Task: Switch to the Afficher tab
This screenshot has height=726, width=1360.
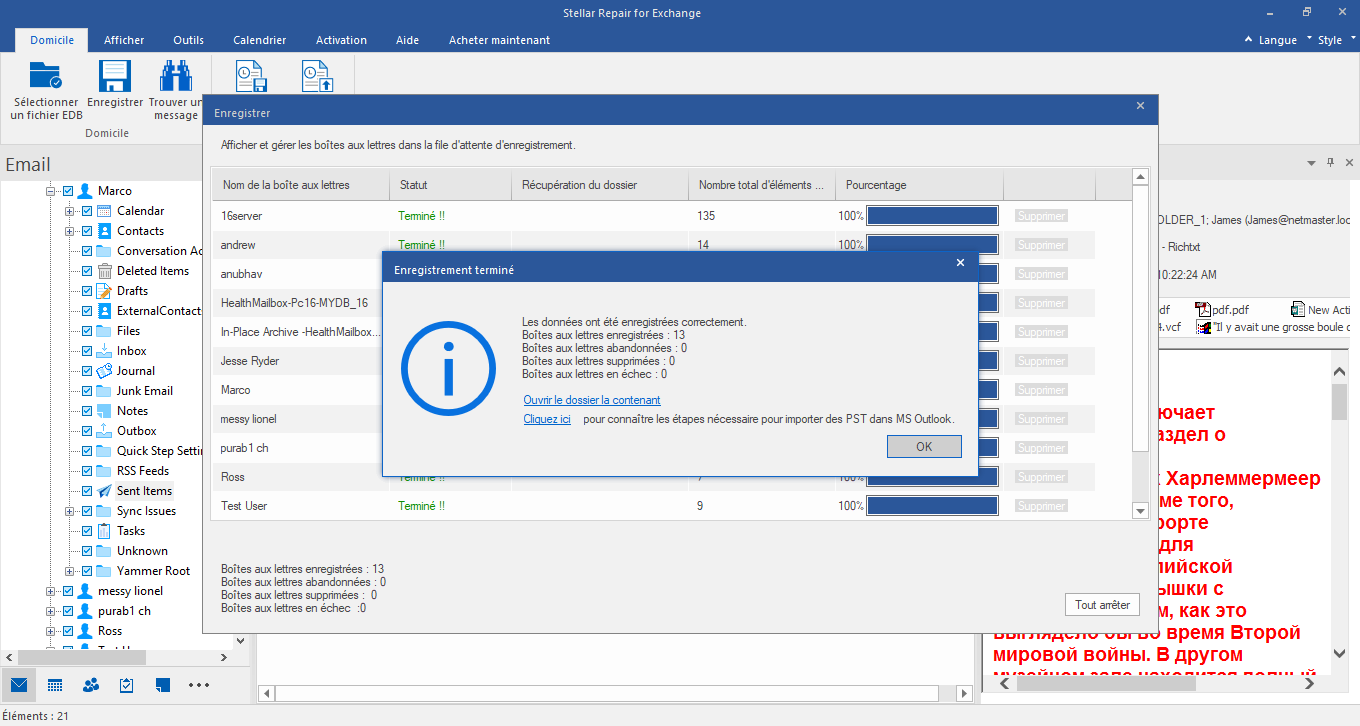Action: (x=124, y=40)
